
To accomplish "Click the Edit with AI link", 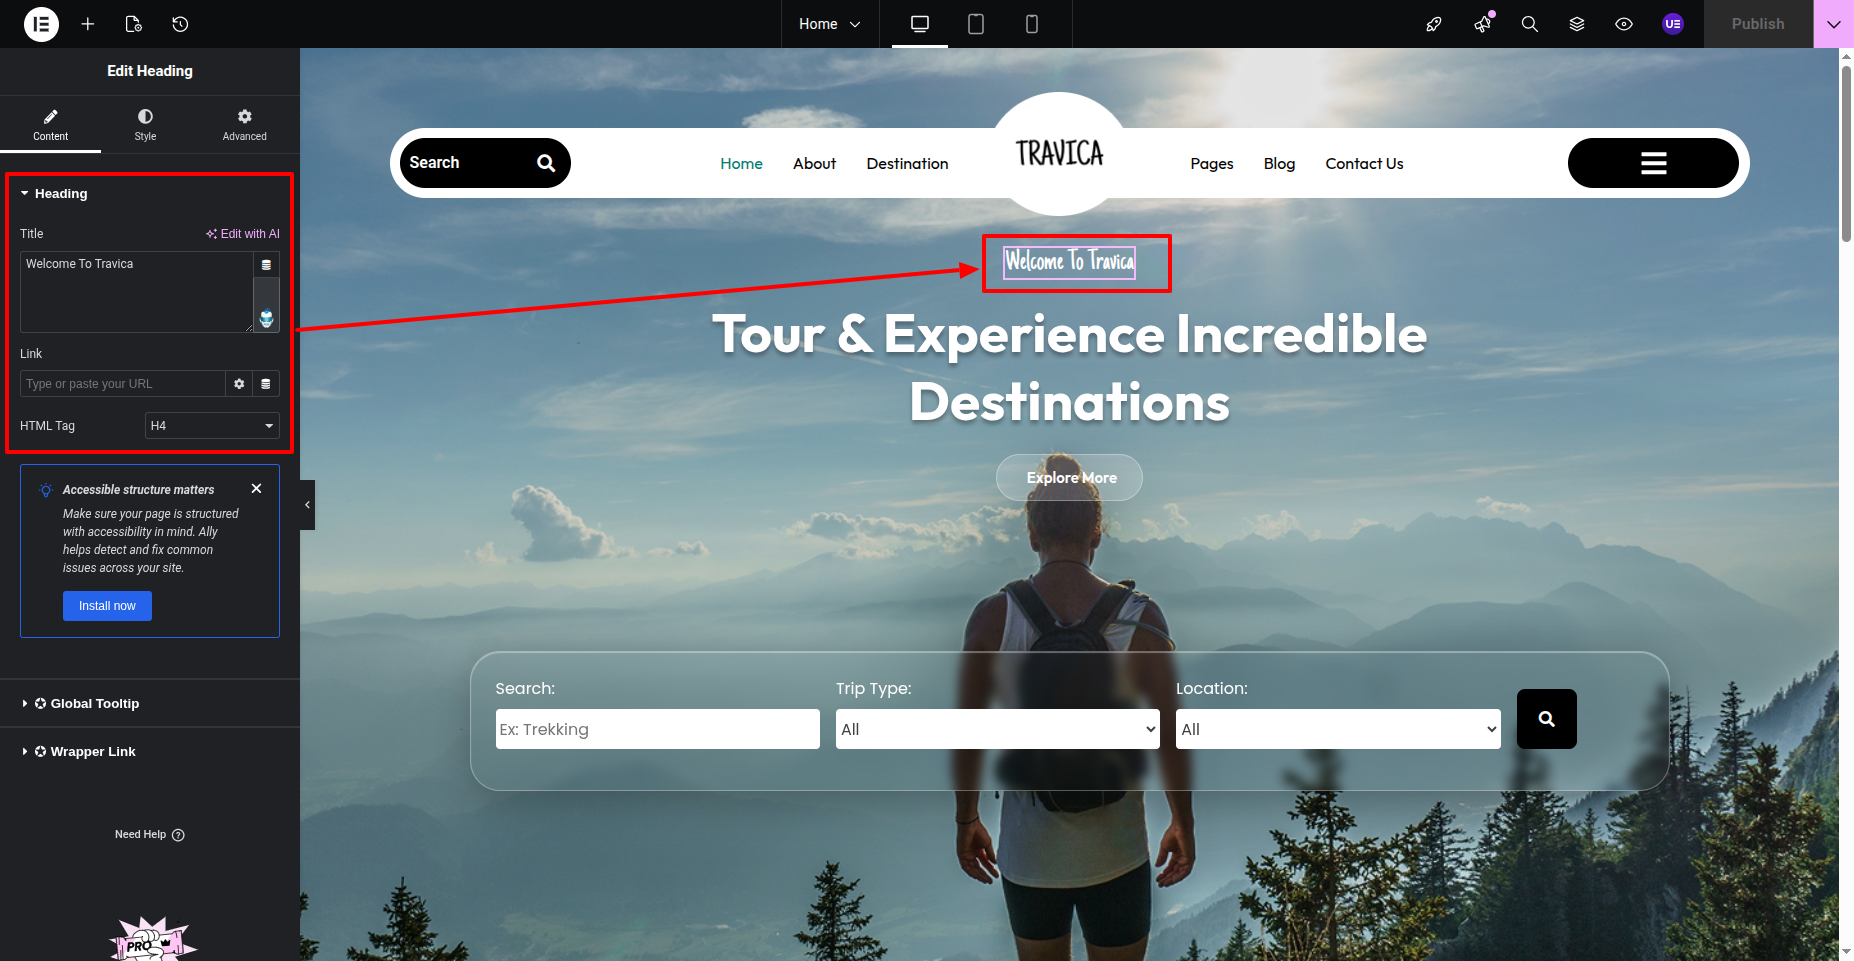I will 243,234.
